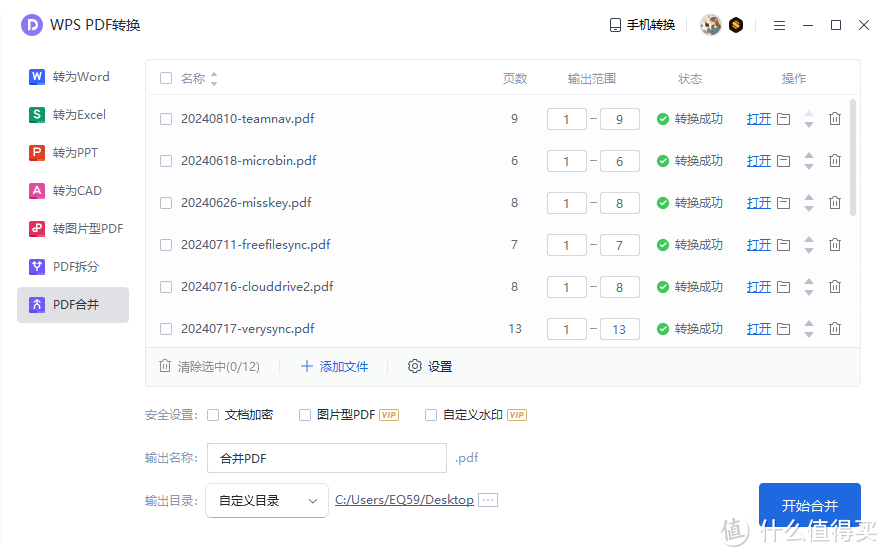
Task: Select 转为CAD in sidebar
Action: pos(73,191)
